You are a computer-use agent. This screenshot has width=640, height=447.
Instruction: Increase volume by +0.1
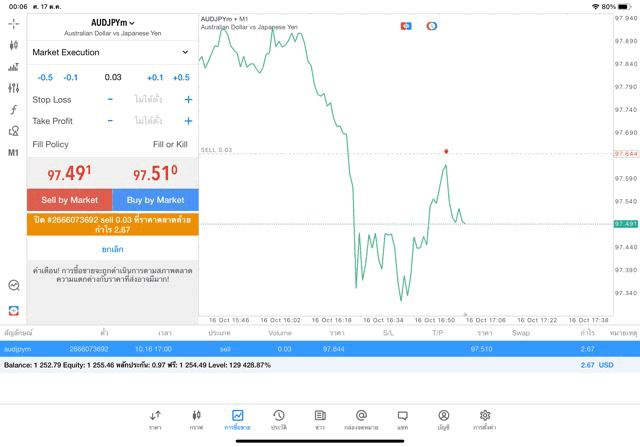tap(155, 77)
